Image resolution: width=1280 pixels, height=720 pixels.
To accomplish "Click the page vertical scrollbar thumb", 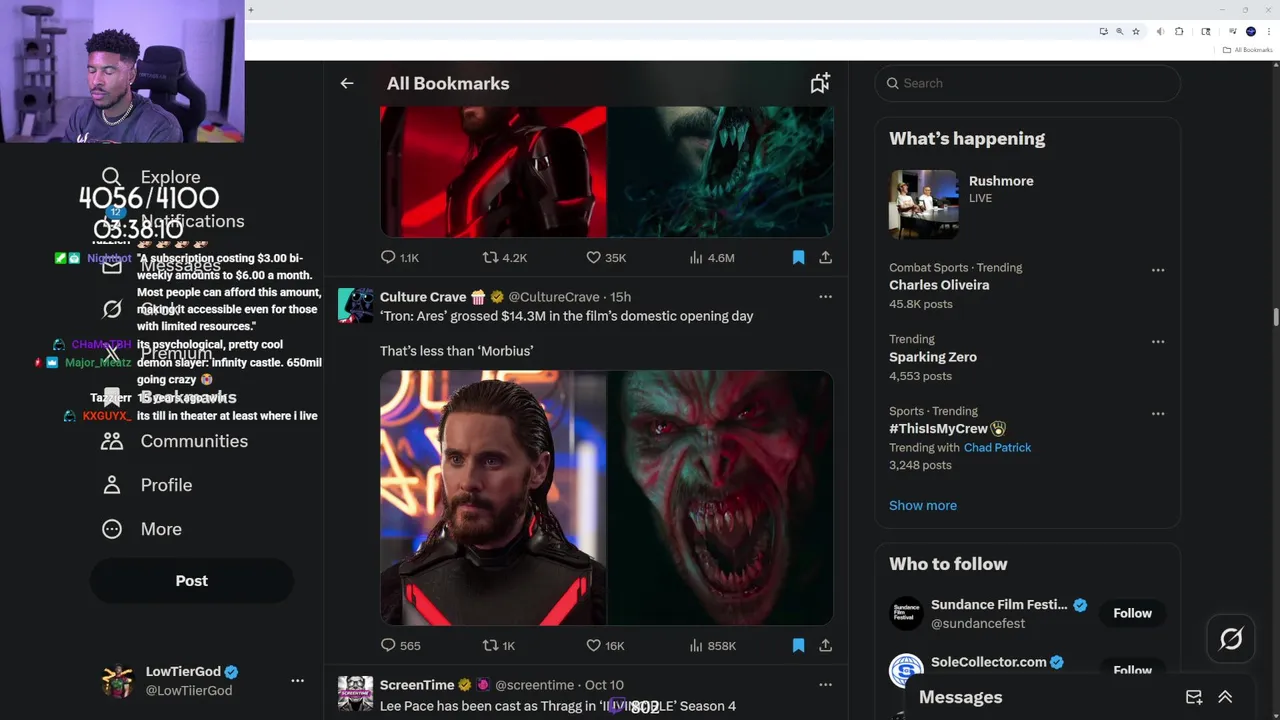I will [1275, 317].
